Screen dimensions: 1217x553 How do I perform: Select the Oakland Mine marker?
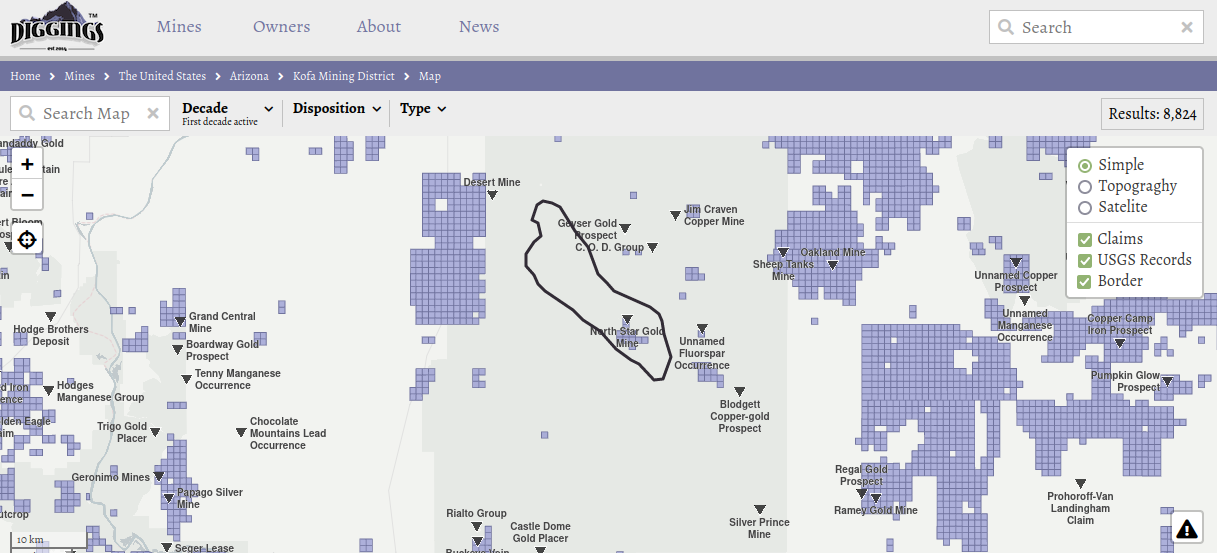(x=834, y=265)
